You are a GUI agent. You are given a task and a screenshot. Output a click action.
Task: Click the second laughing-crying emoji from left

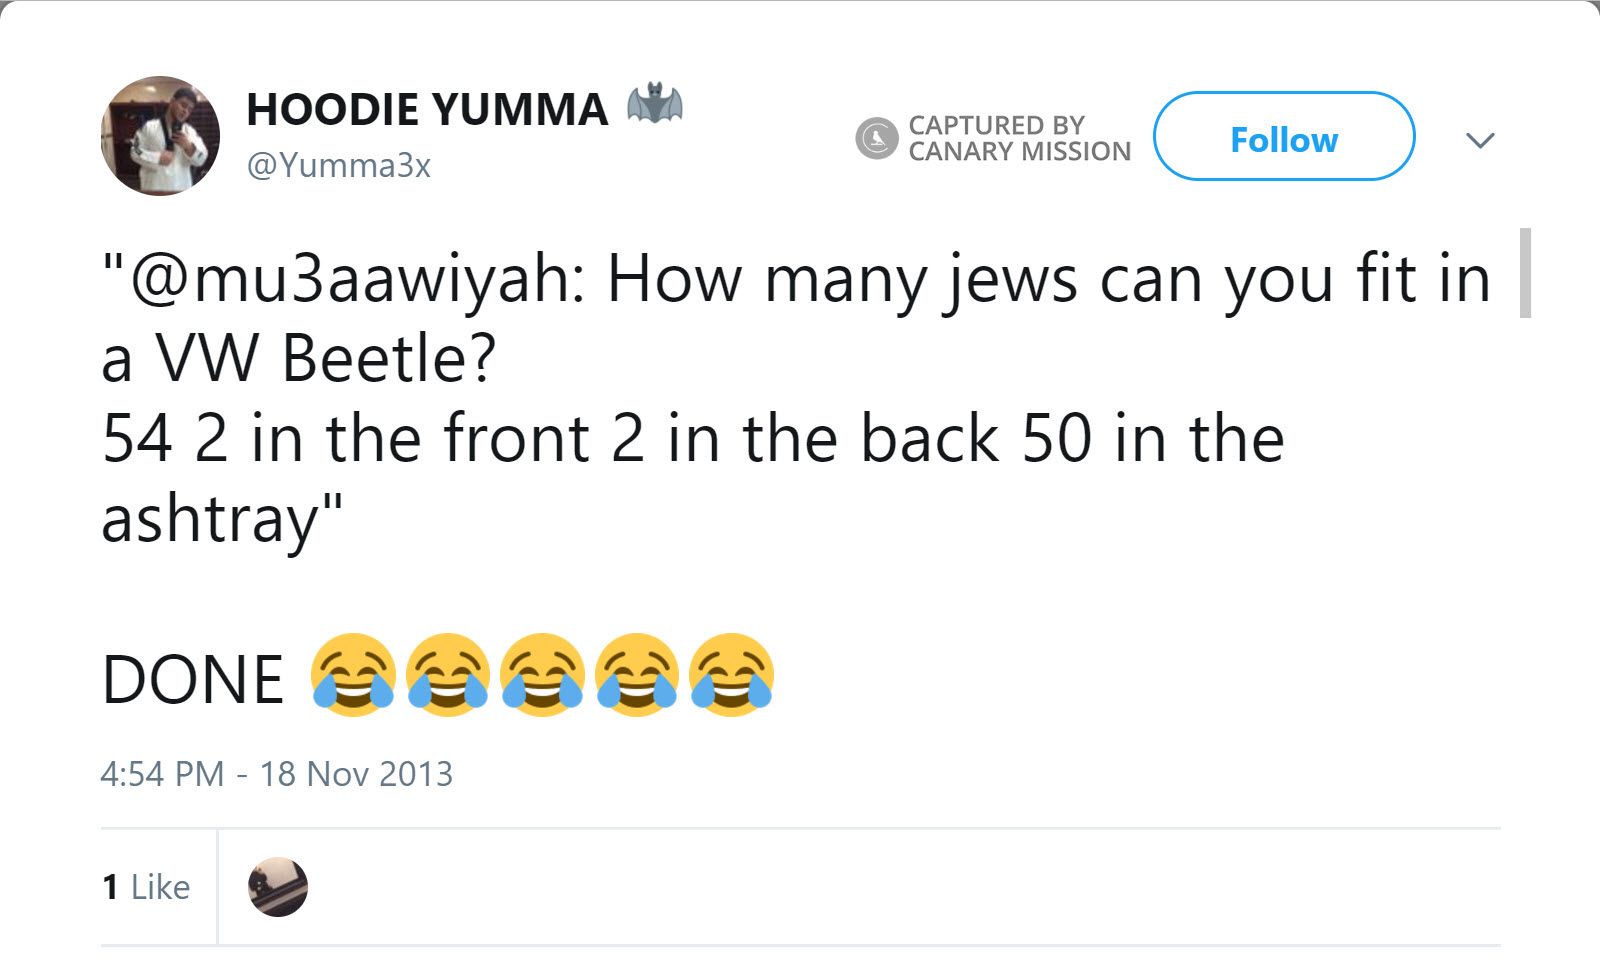tap(447, 675)
